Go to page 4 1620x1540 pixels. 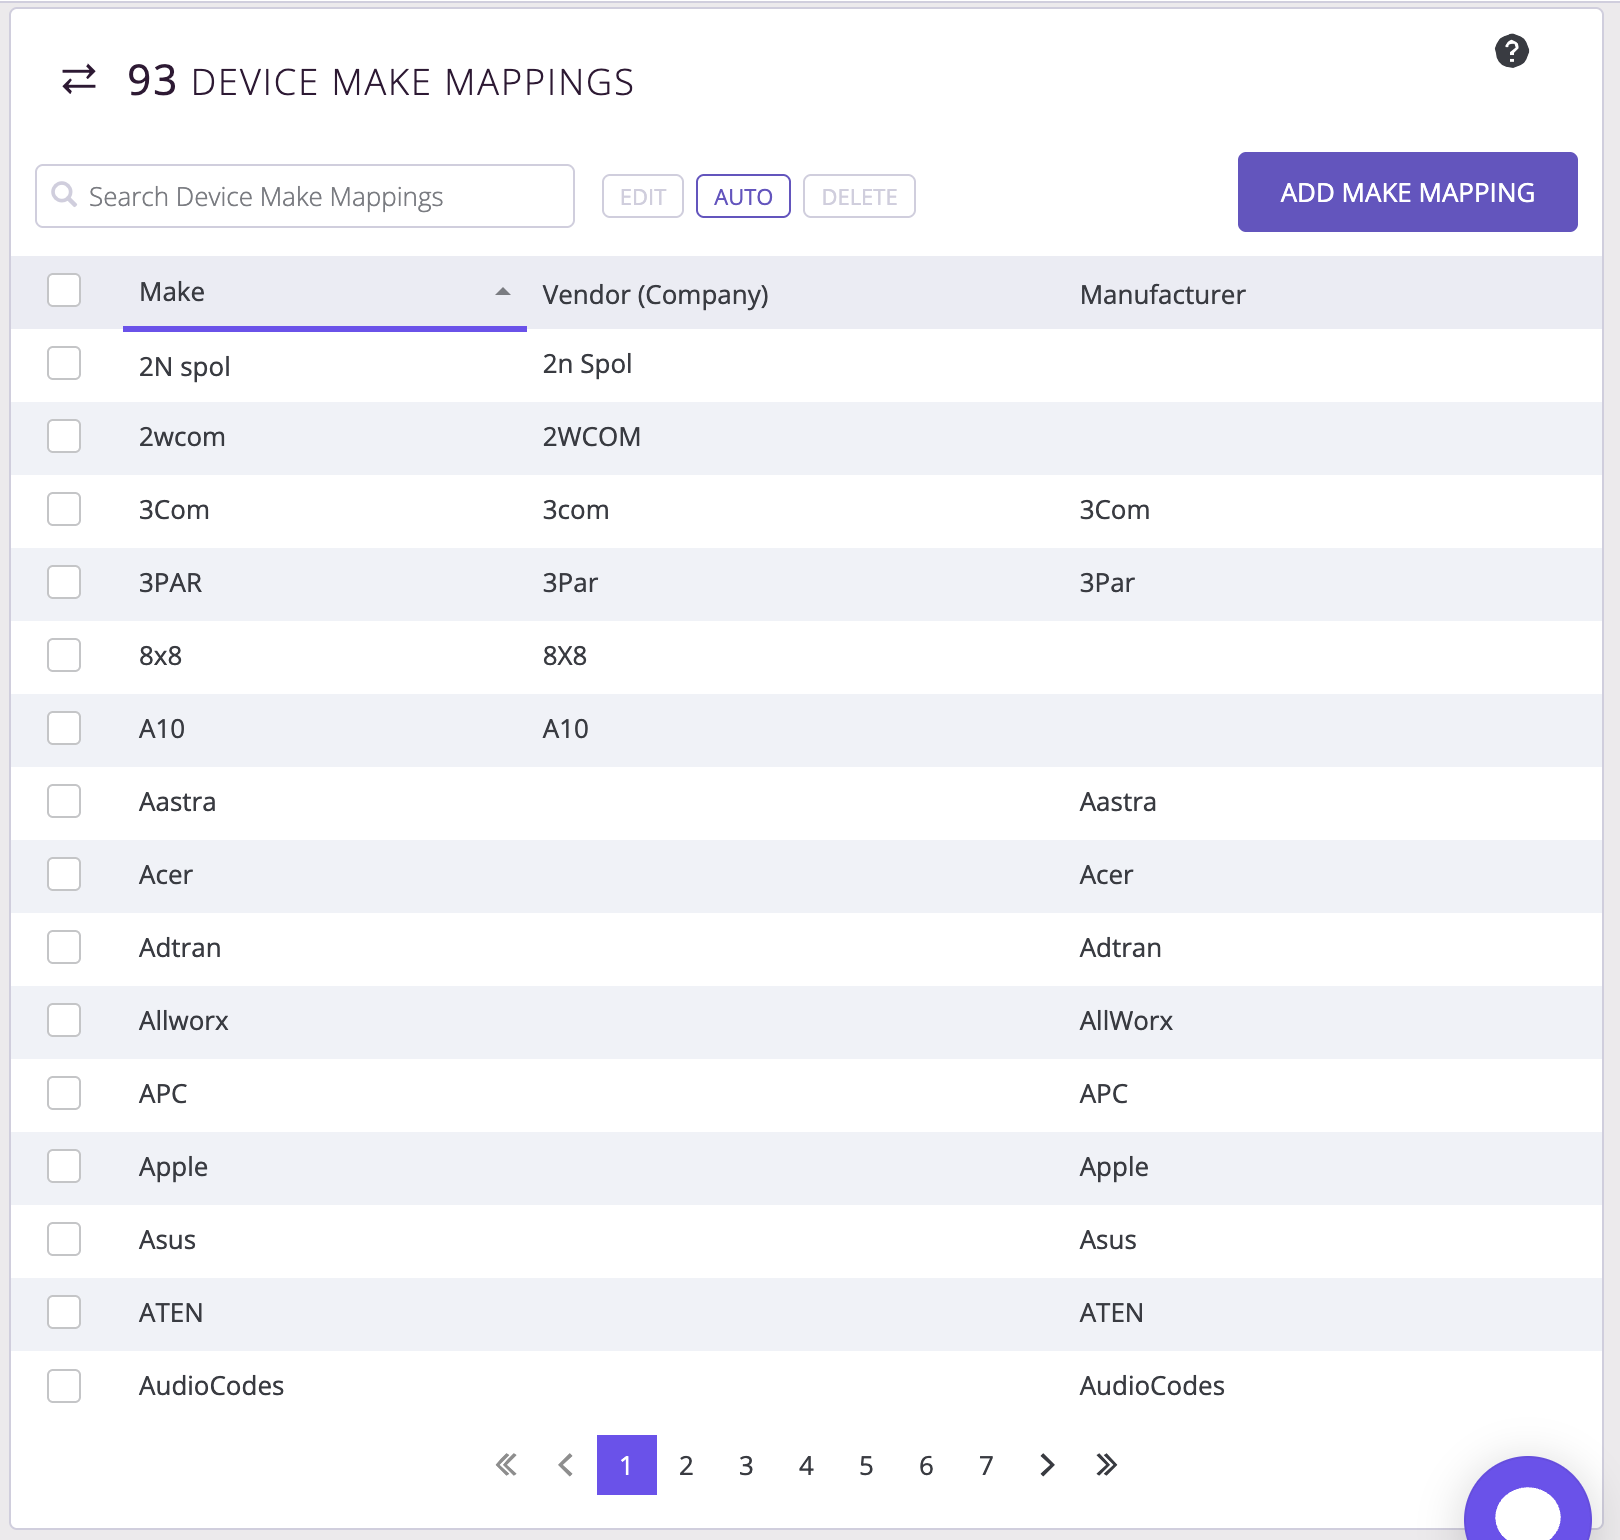(806, 1465)
